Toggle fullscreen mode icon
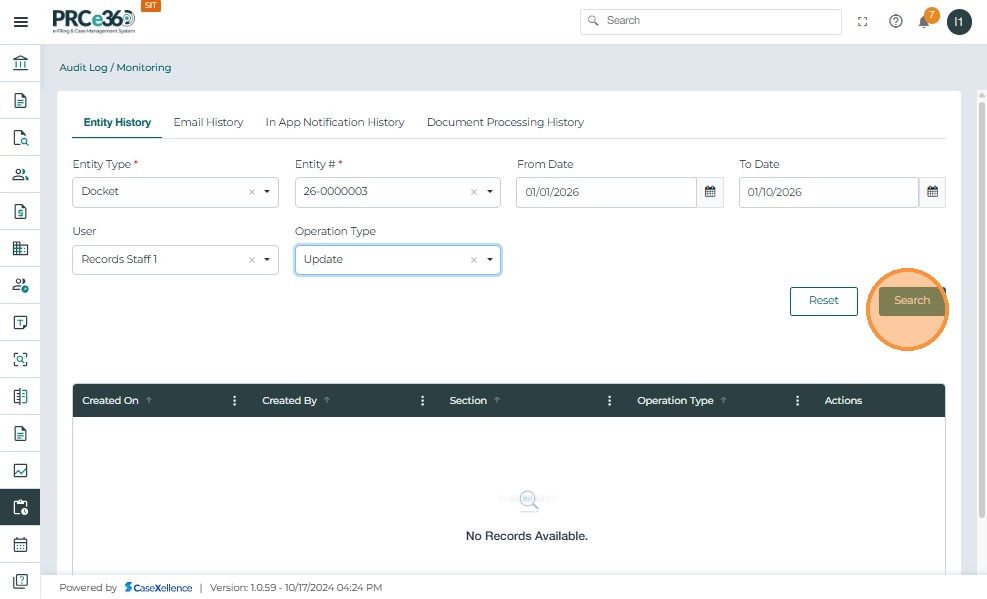Screen dimensions: 987x599 coord(863,22)
